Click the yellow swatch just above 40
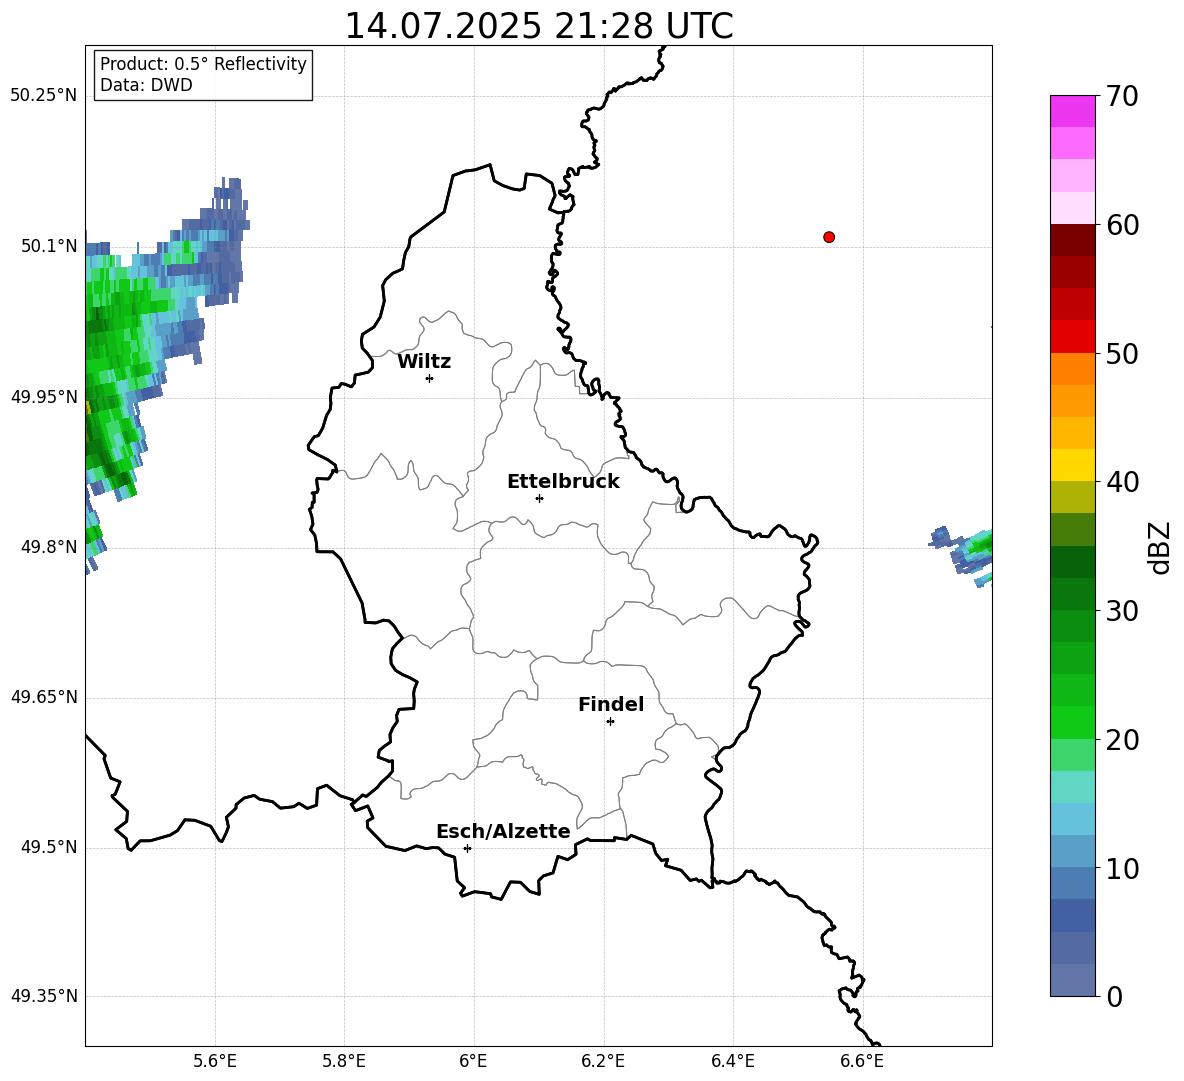The image size is (1184, 1081). pyautogui.click(x=1073, y=465)
